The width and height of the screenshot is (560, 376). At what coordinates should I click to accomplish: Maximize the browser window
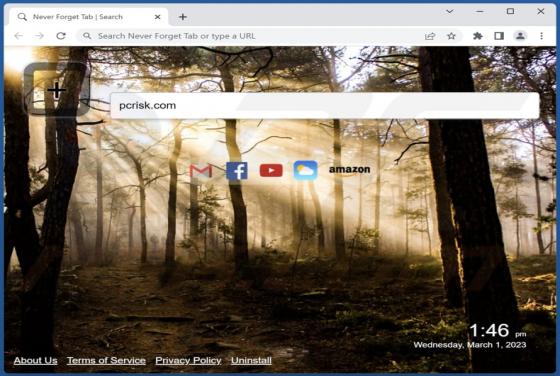point(510,11)
